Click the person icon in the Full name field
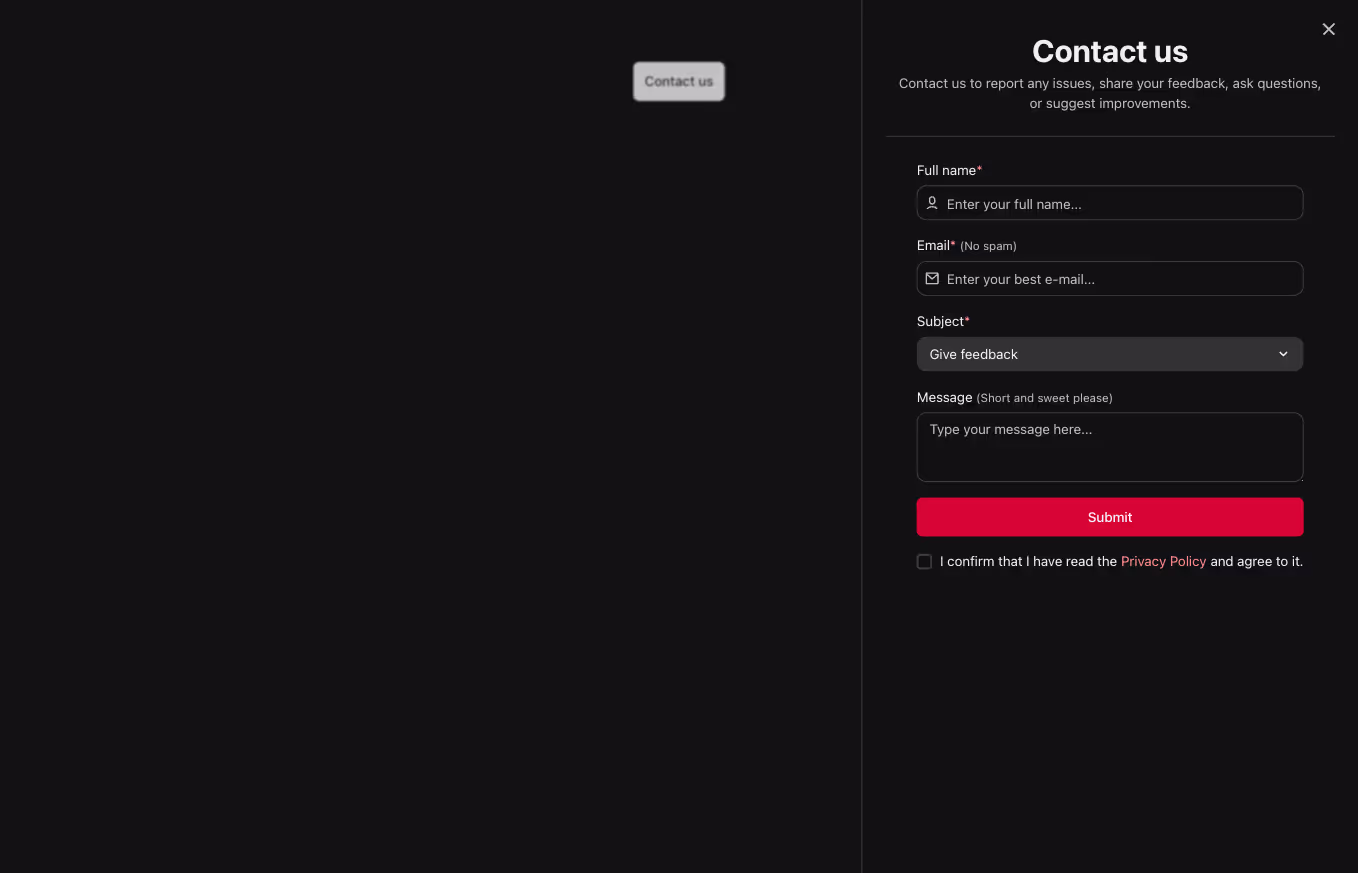The image size is (1358, 873). click(932, 203)
